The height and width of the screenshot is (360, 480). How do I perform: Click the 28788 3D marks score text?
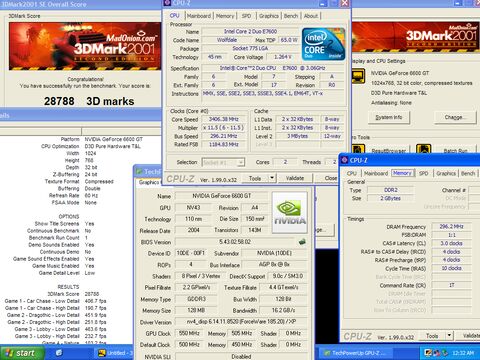(89, 101)
